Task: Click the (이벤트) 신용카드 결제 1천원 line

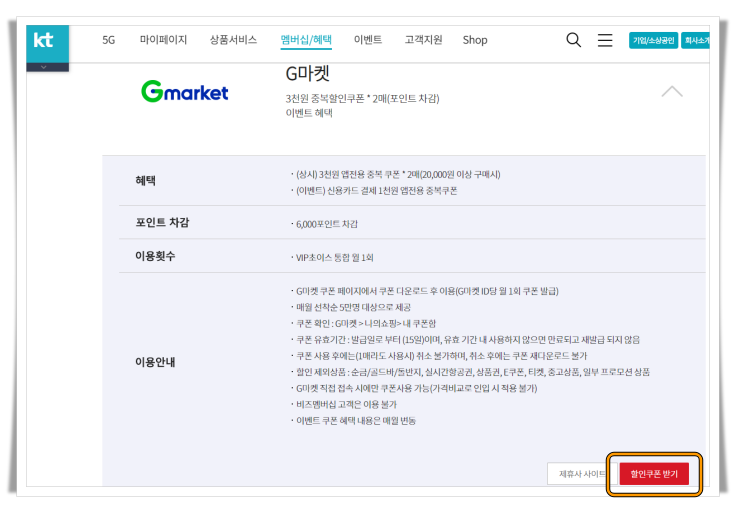Action: click(x=376, y=191)
